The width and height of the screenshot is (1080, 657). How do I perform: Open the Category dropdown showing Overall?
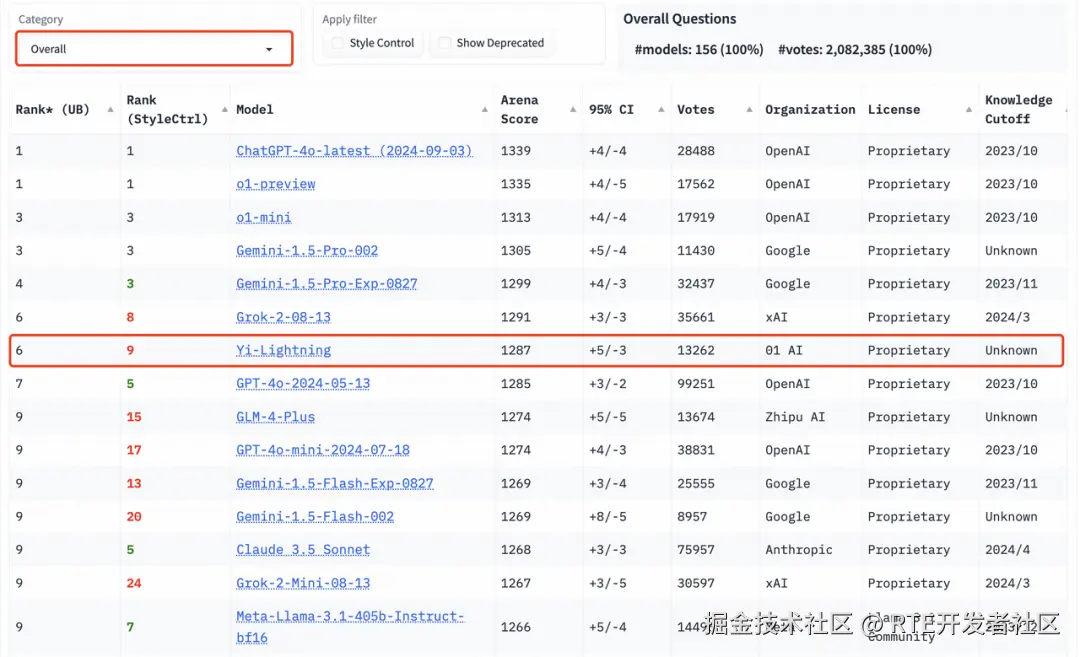click(154, 49)
